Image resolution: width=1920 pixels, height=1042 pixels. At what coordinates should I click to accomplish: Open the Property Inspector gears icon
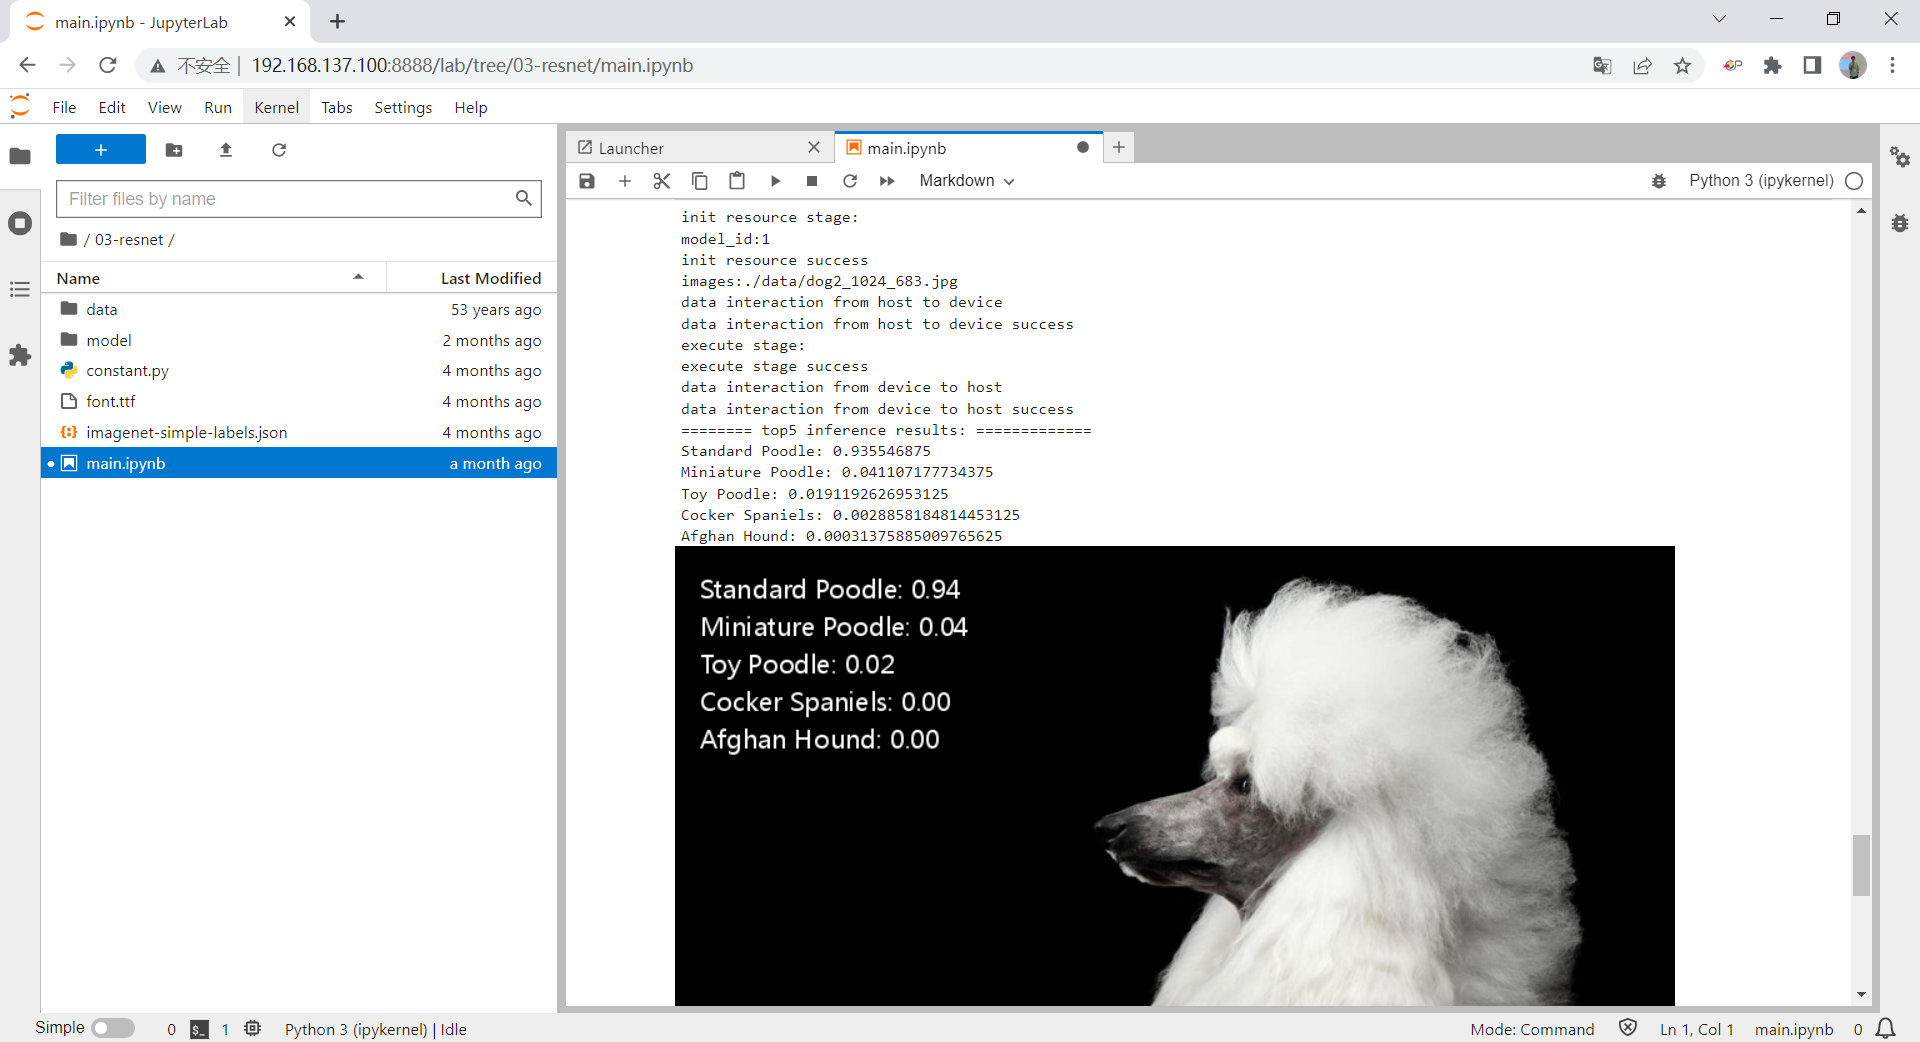point(1900,157)
